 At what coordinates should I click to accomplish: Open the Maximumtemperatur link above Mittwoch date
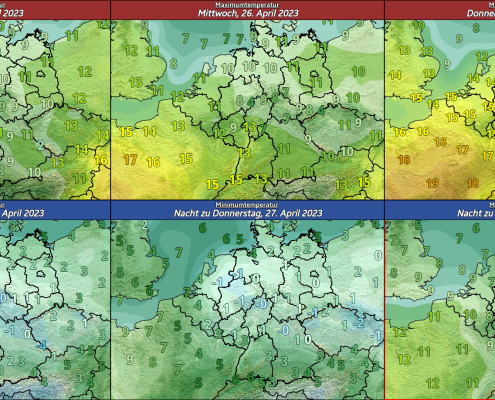pos(247,5)
